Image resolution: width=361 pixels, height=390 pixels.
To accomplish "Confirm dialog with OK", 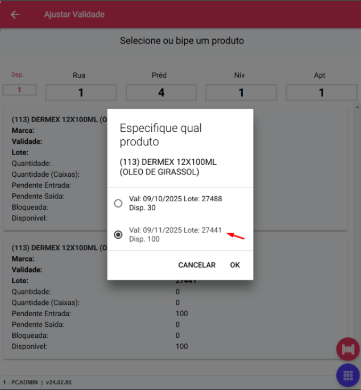I will pos(235,265).
